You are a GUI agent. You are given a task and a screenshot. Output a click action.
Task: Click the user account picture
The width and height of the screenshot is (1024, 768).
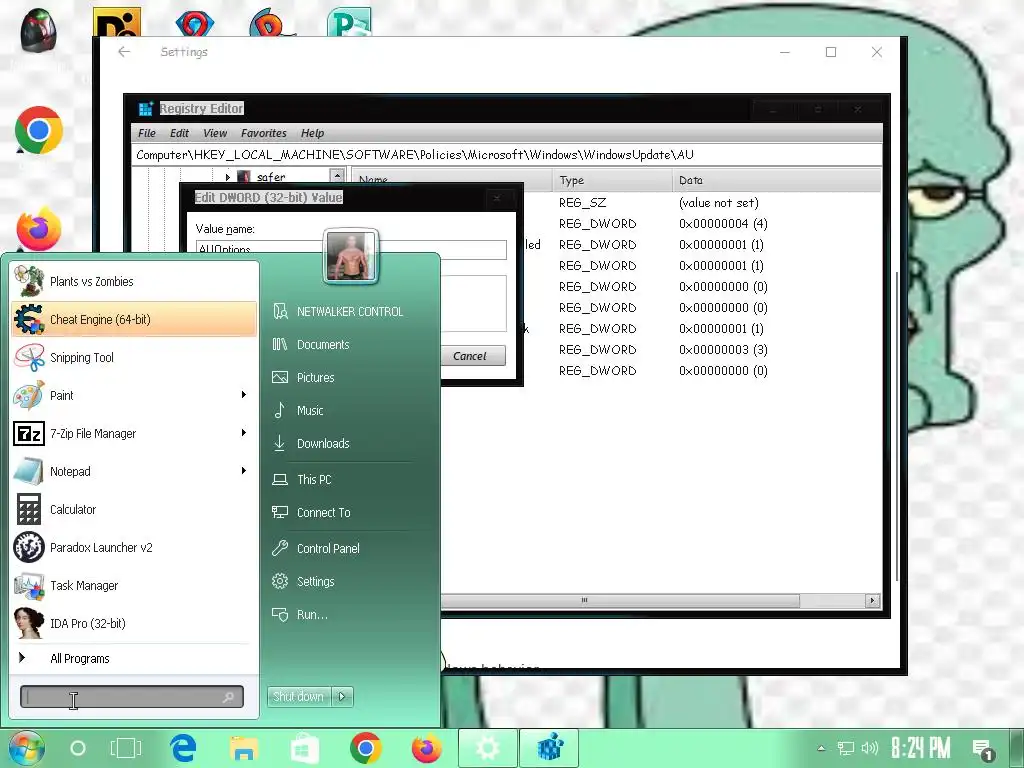[351, 256]
